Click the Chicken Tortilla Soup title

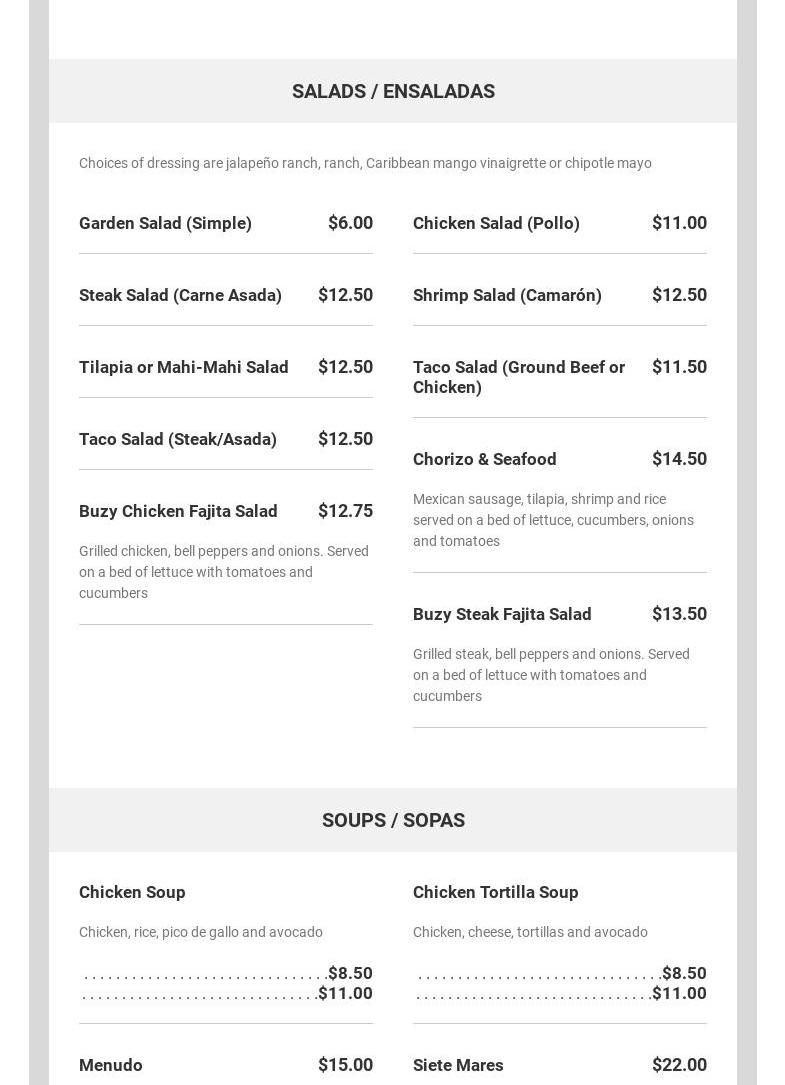coord(495,892)
